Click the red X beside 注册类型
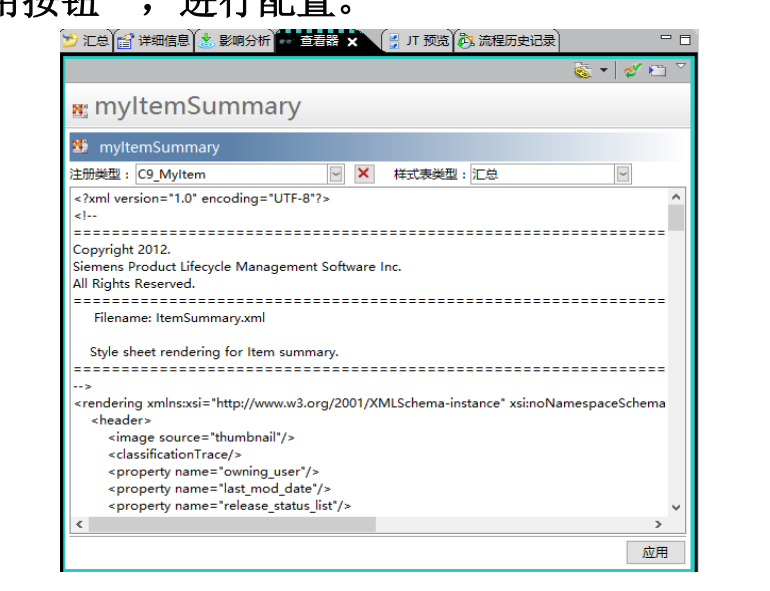The image size is (770, 591). (x=364, y=173)
